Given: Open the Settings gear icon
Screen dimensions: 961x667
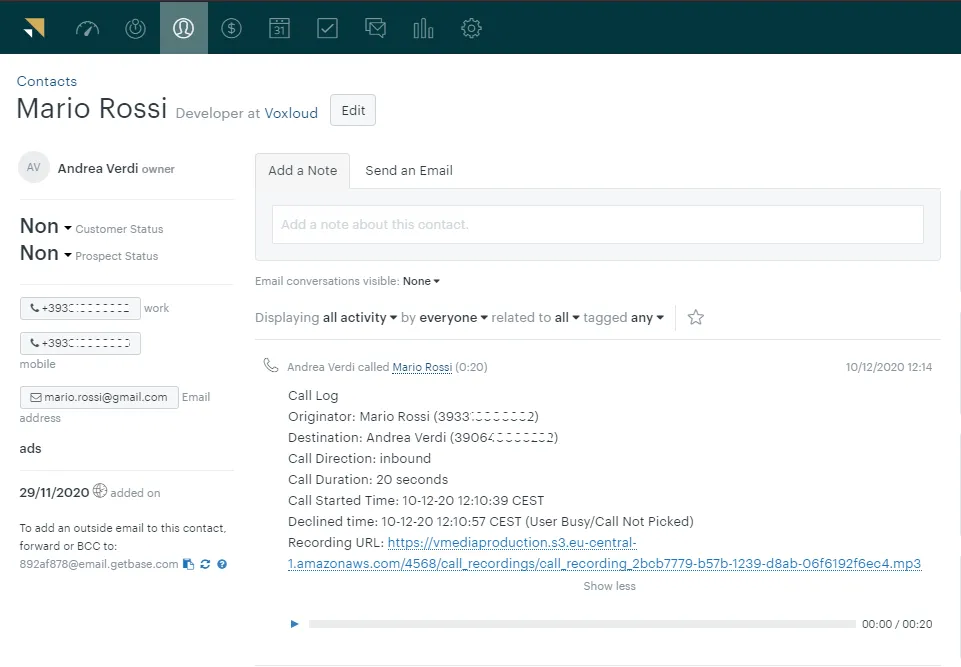Looking at the screenshot, I should click(x=471, y=28).
